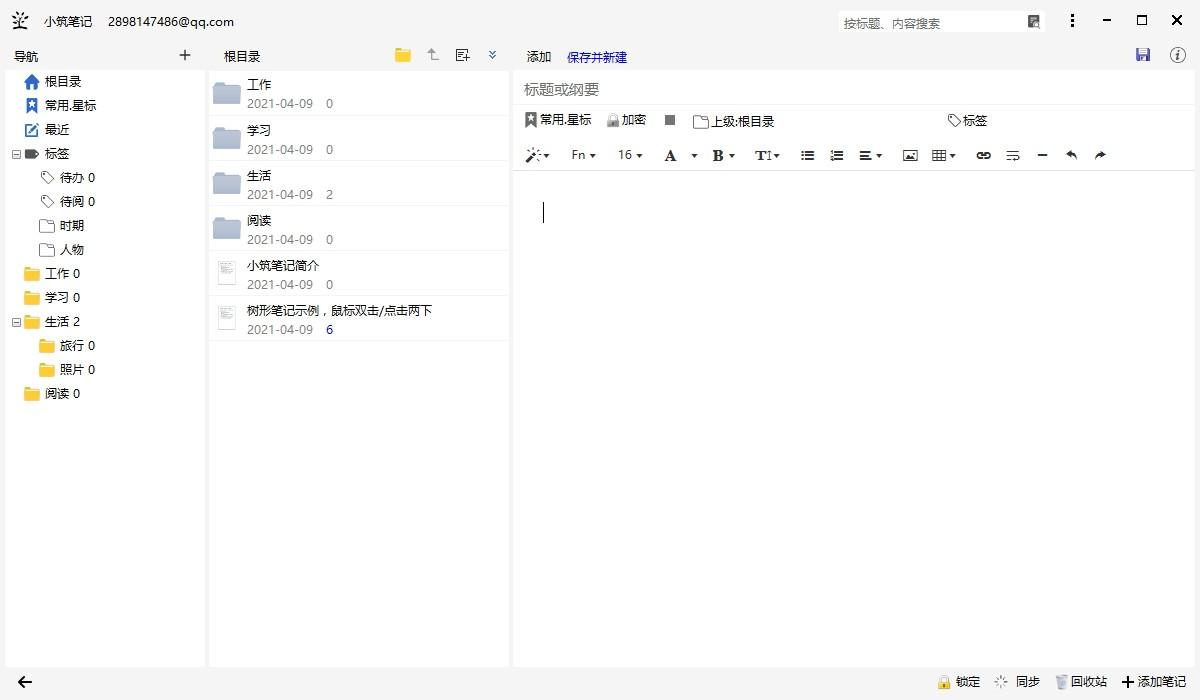
Task: Add a tag using 标签 in editor
Action: pyautogui.click(x=967, y=120)
